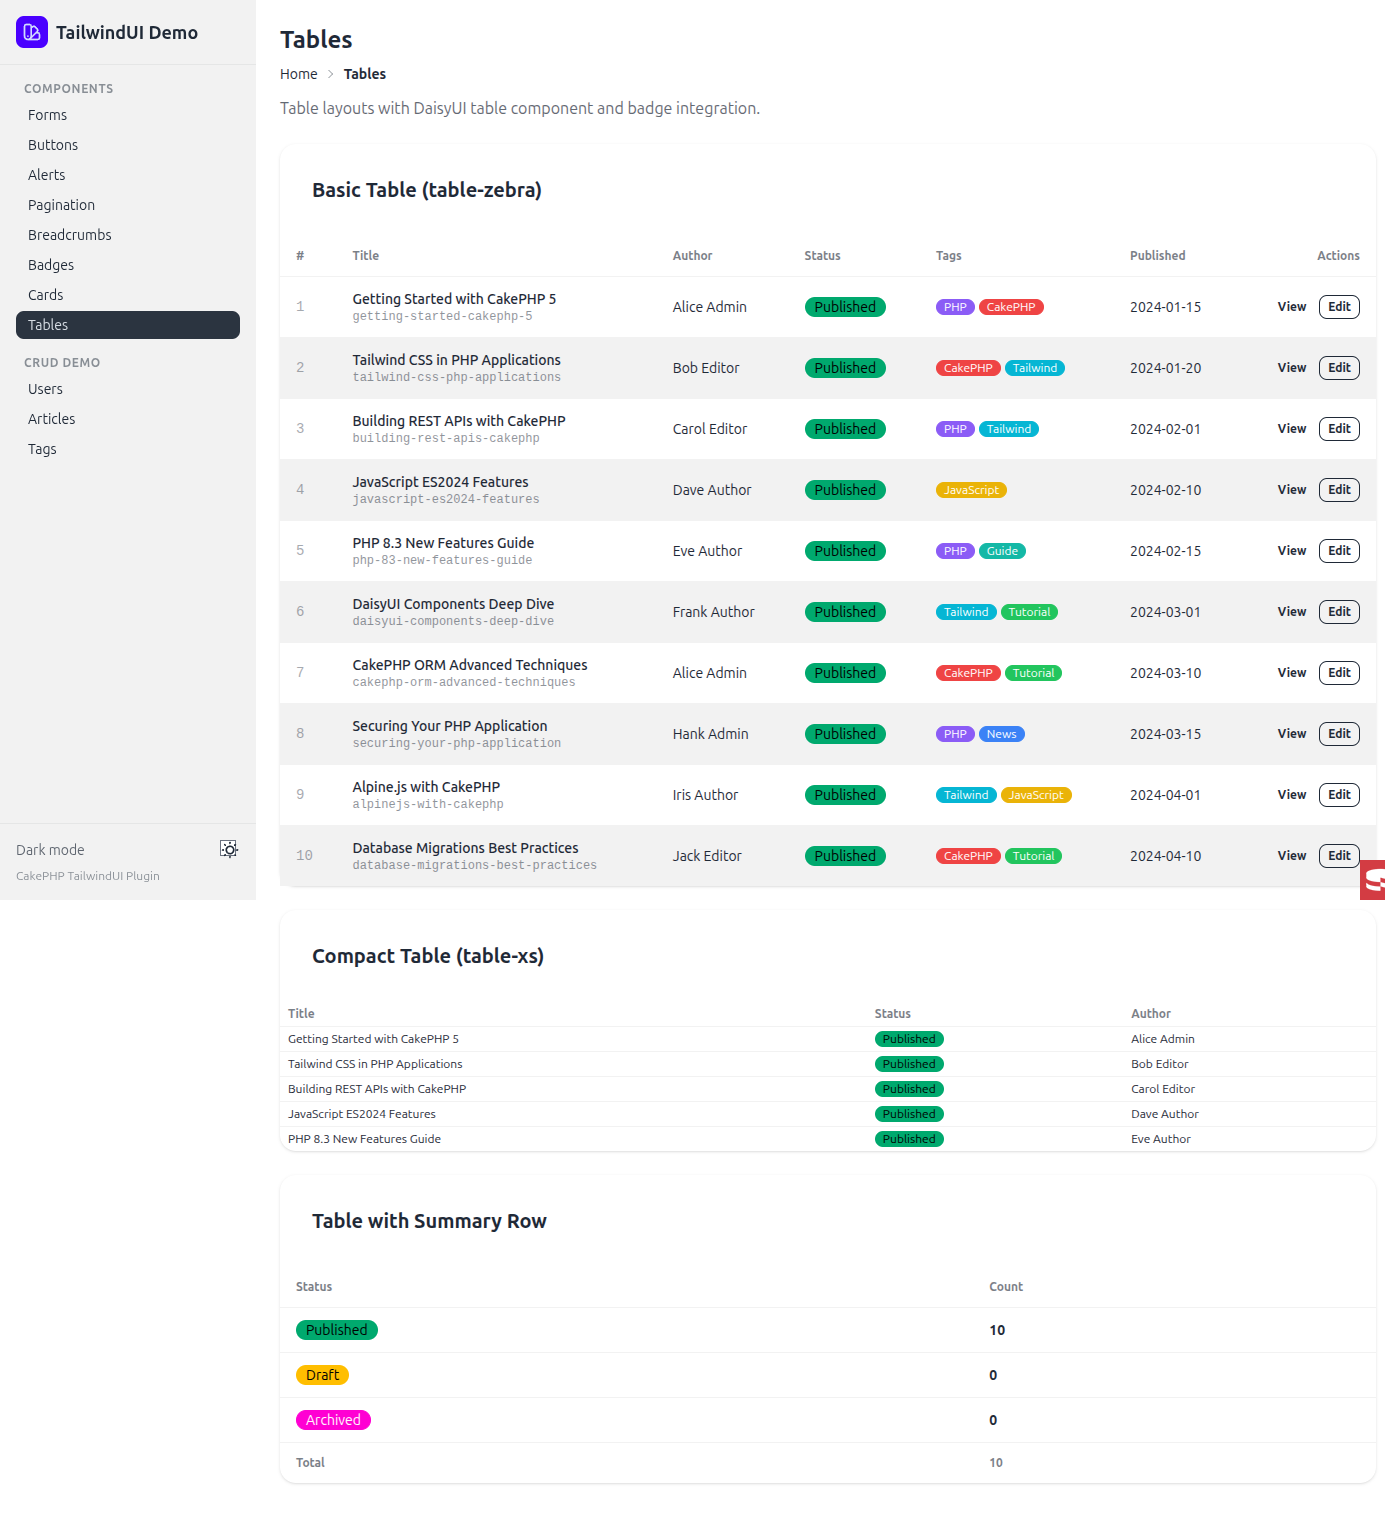Navigate to Badges in the sidebar

tap(128, 265)
